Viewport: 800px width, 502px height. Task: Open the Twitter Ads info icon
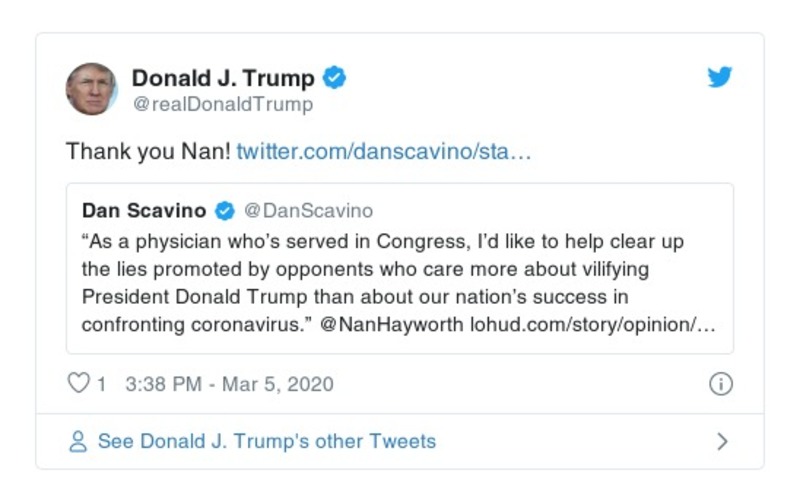pyautogui.click(x=720, y=384)
